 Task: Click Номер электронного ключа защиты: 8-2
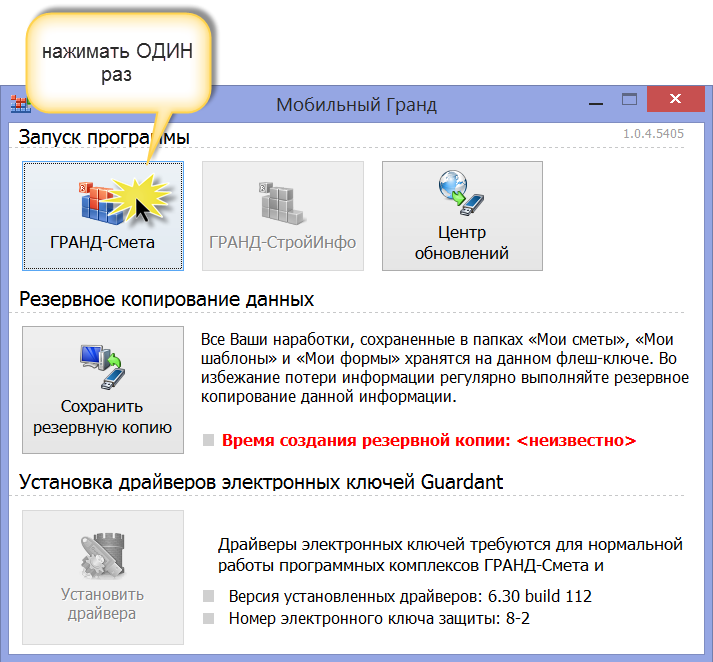pyautogui.click(x=379, y=618)
